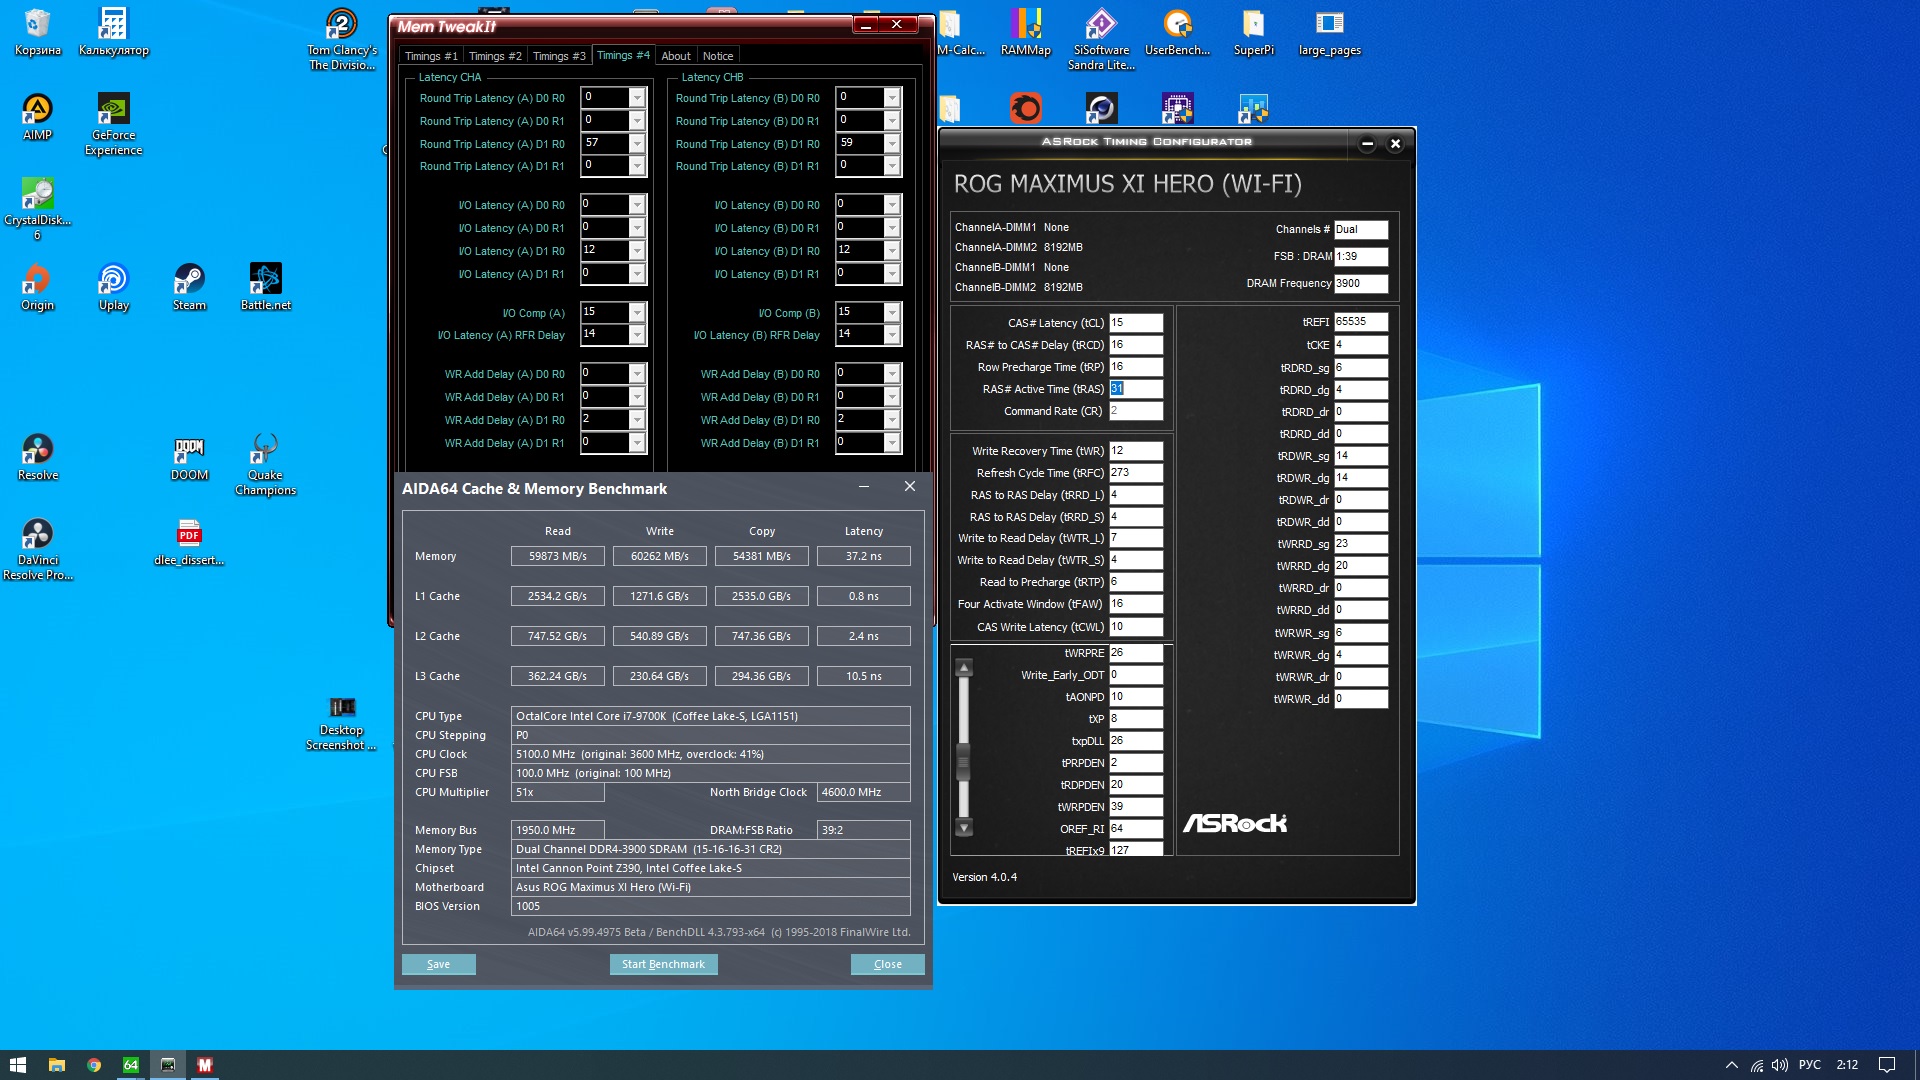Open Chrome from the taskbar
The width and height of the screenshot is (1920, 1080).
pos(93,1065)
